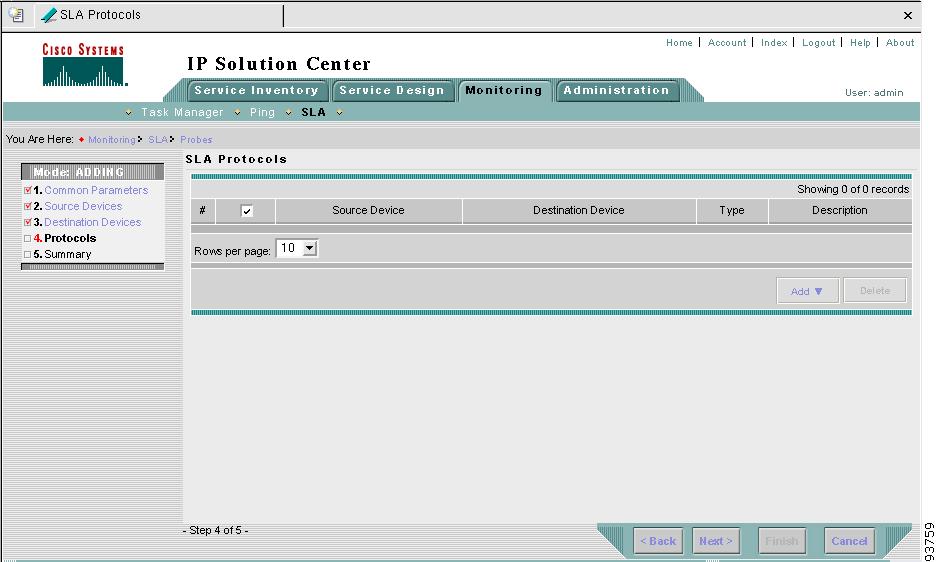
Task: Click the Next button
Action: click(716, 541)
